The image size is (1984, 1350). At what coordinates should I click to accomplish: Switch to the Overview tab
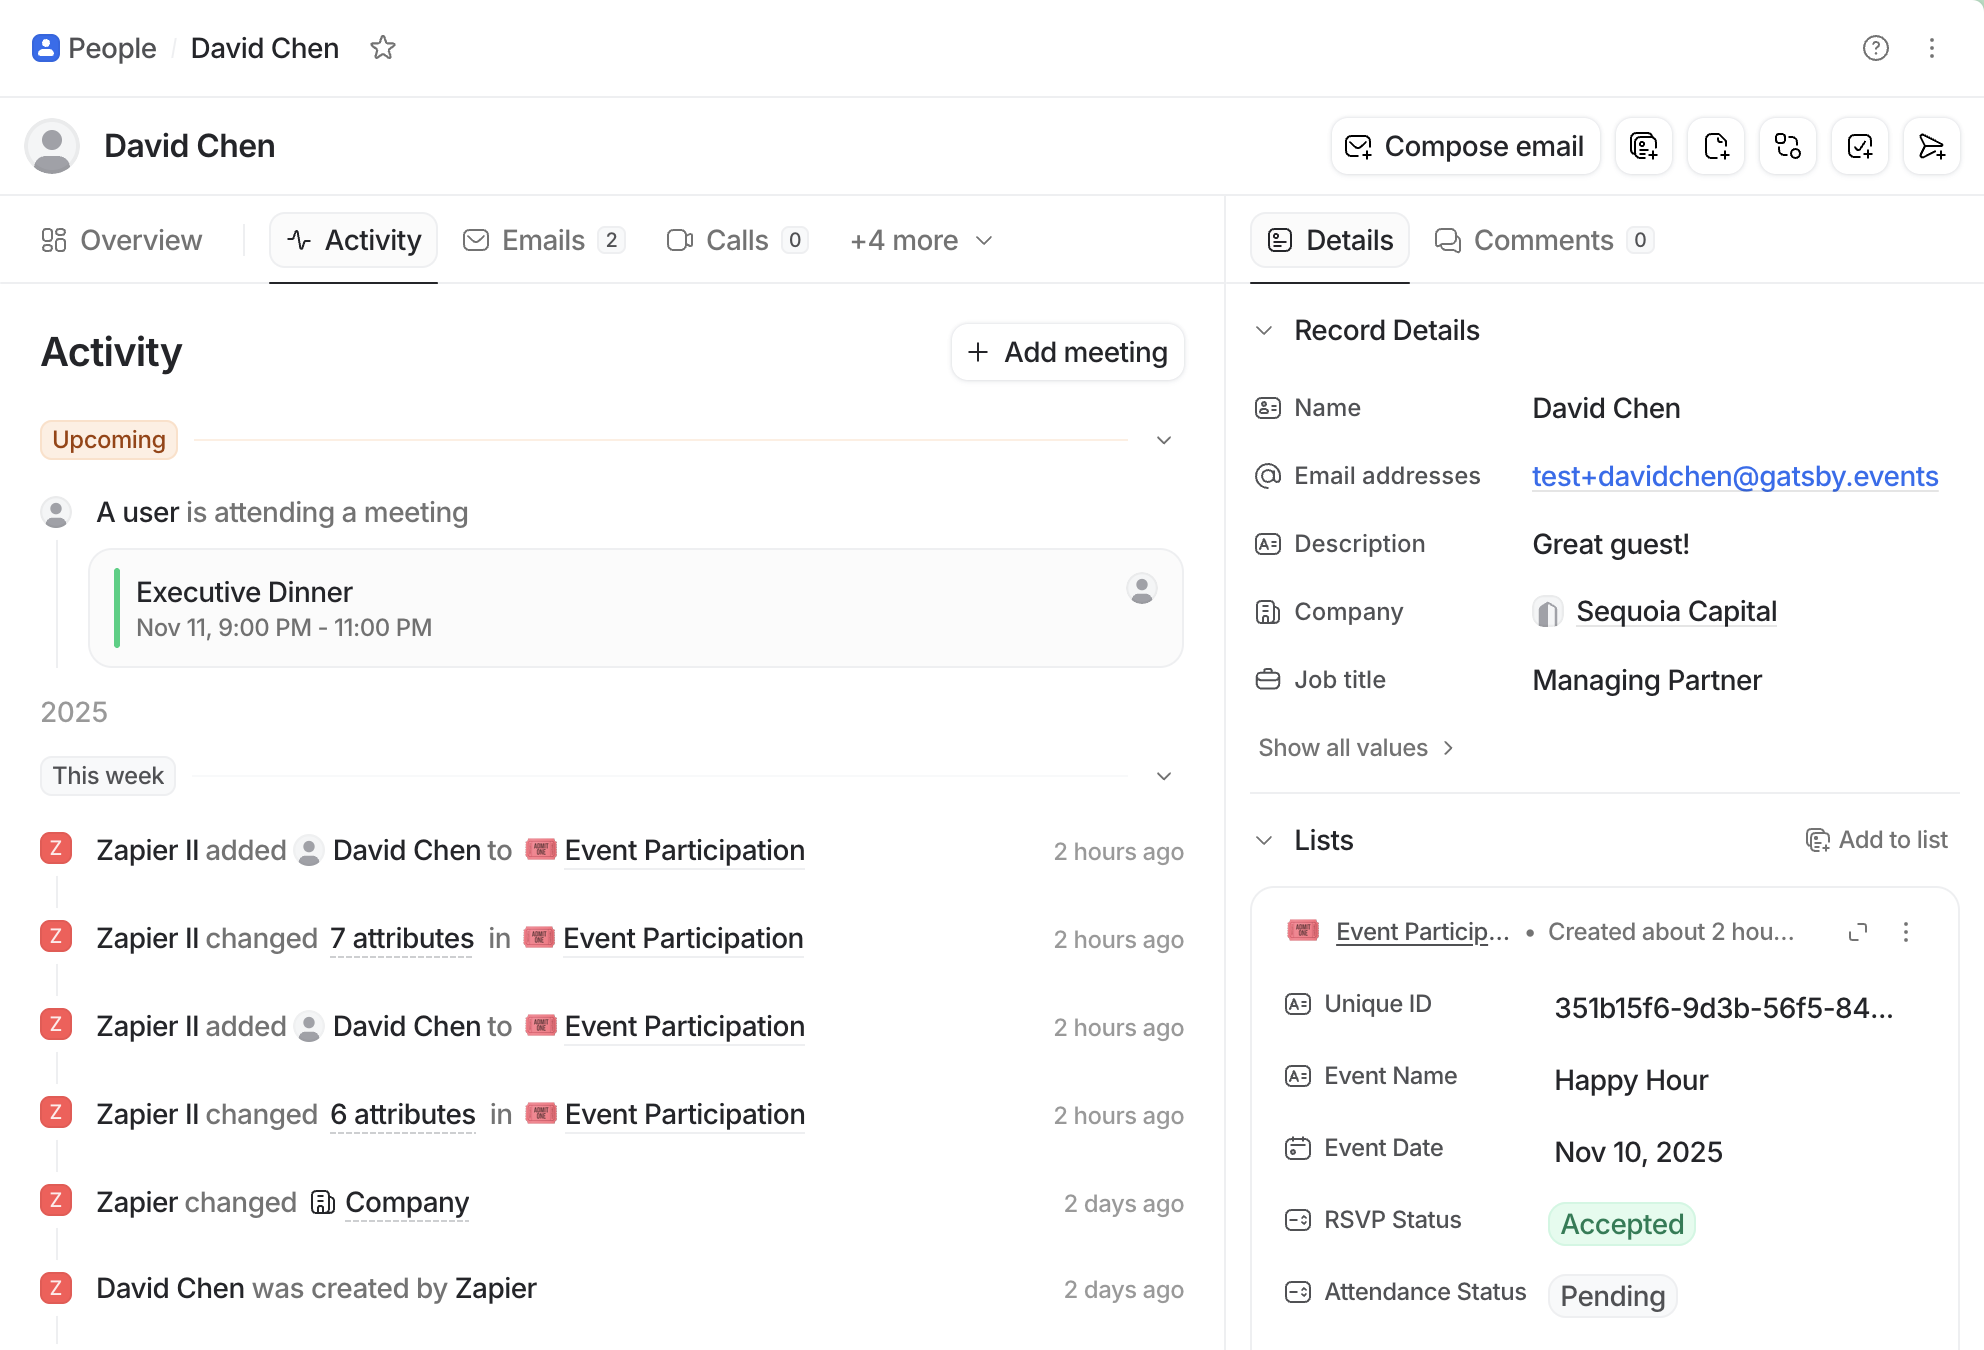121,240
